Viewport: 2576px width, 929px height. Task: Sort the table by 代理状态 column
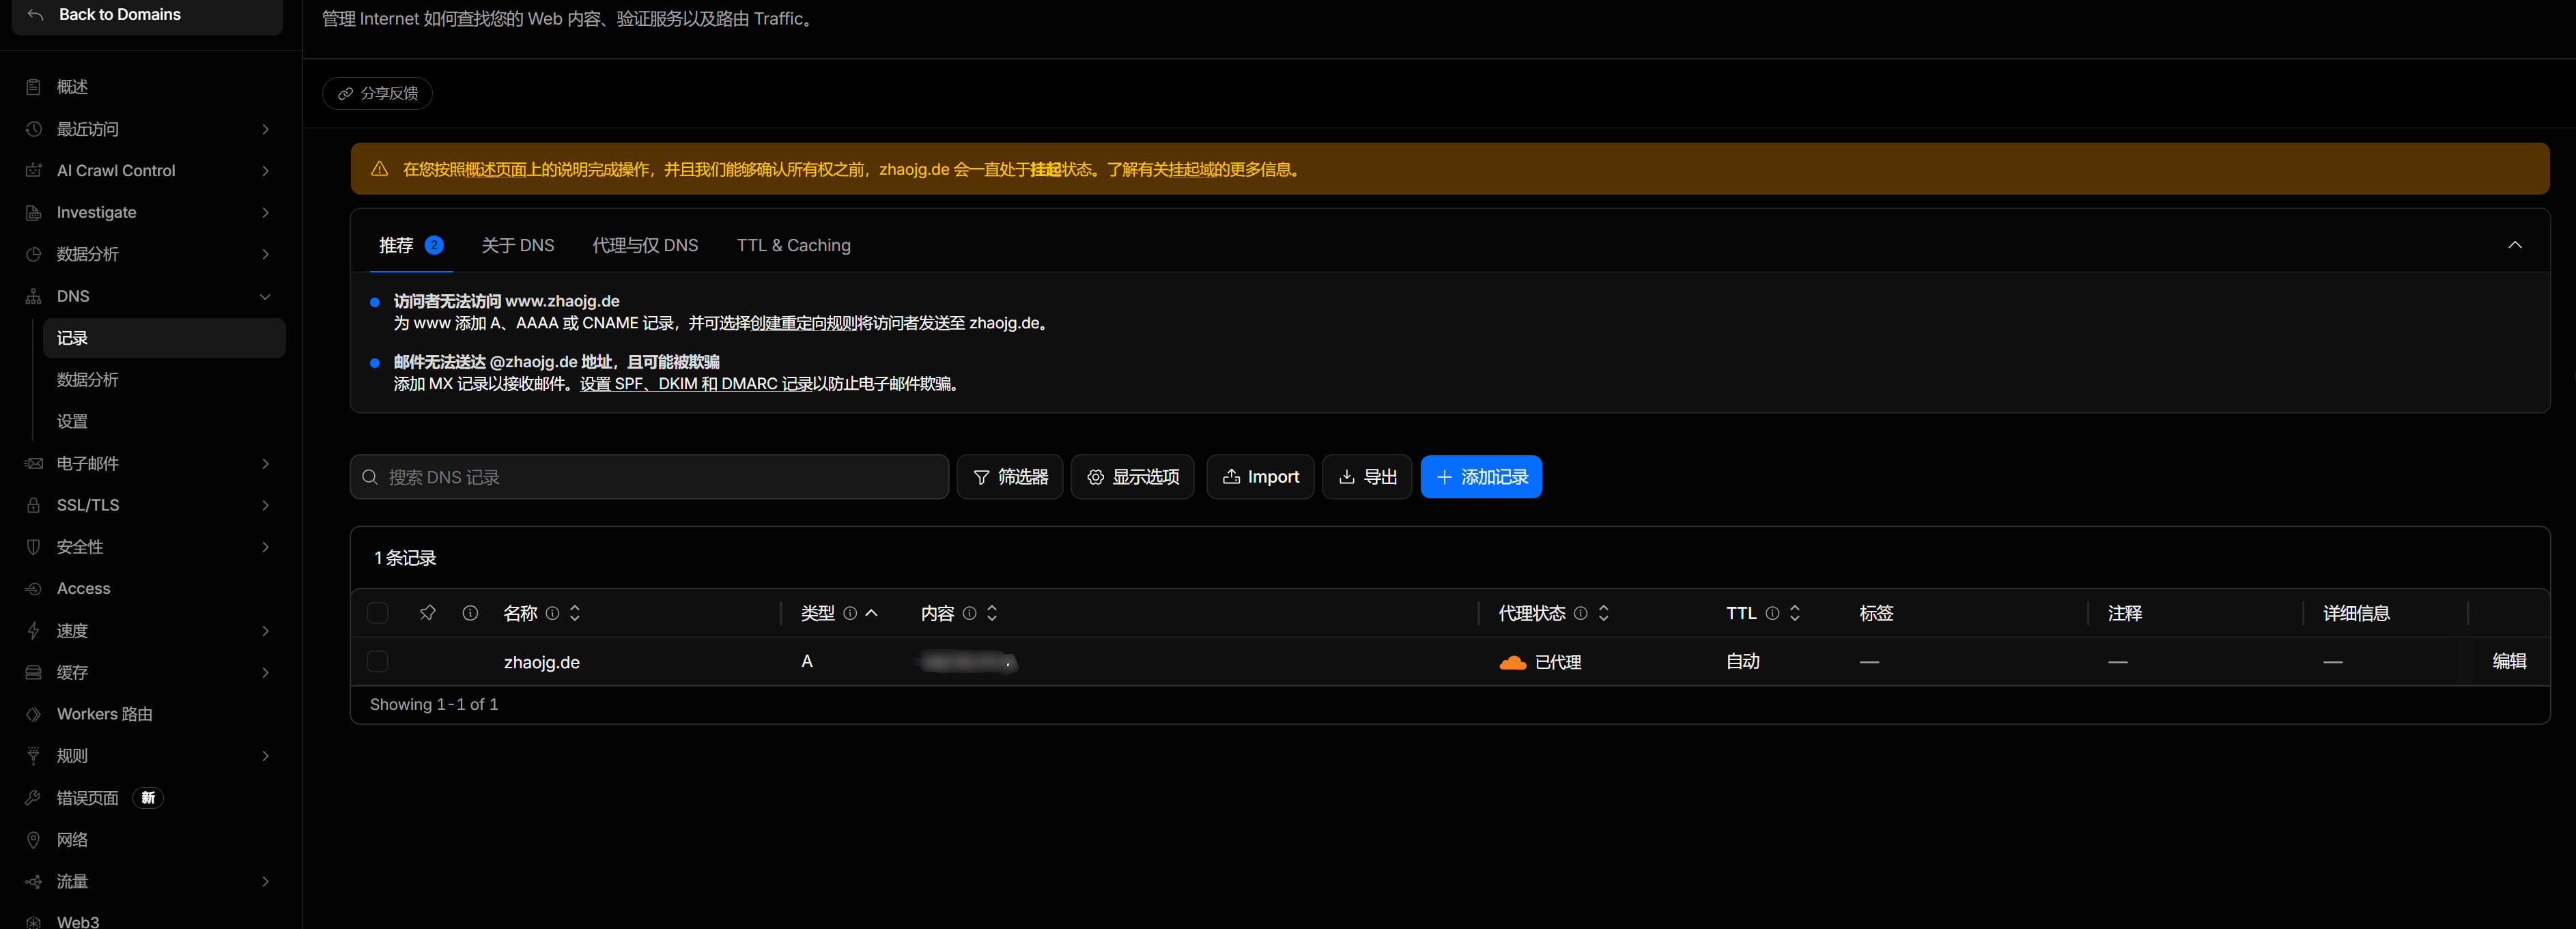[x=1604, y=613]
